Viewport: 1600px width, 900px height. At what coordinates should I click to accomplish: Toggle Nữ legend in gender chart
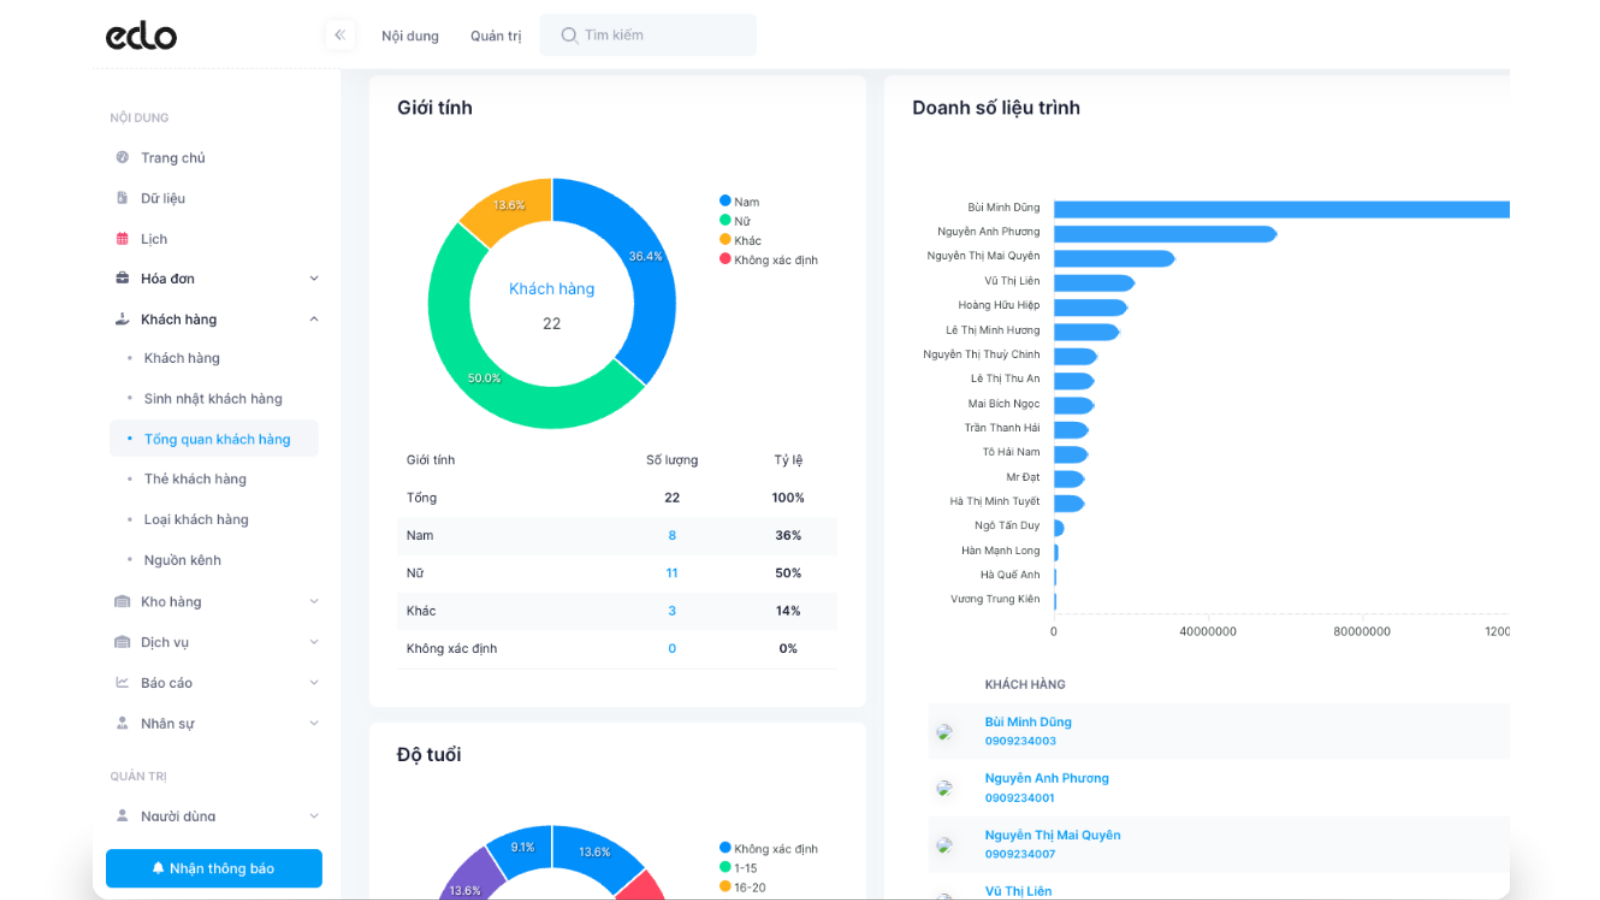pos(735,221)
